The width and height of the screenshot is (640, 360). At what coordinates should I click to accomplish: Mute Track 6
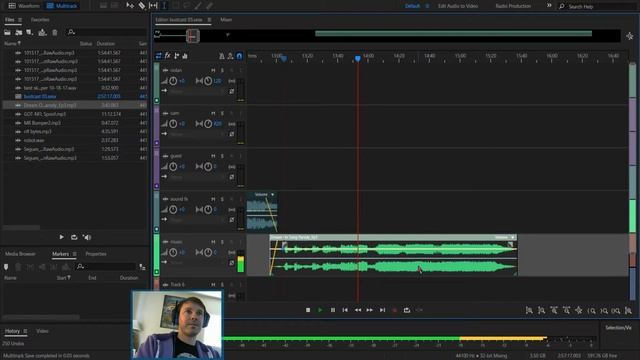[213, 284]
